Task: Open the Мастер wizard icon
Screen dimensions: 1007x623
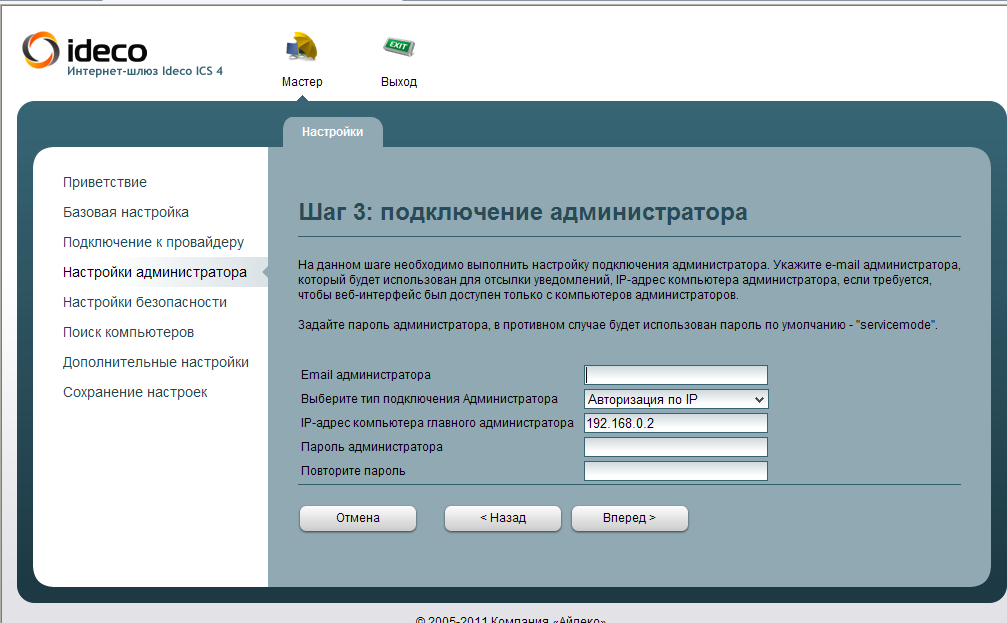Action: 301,48
